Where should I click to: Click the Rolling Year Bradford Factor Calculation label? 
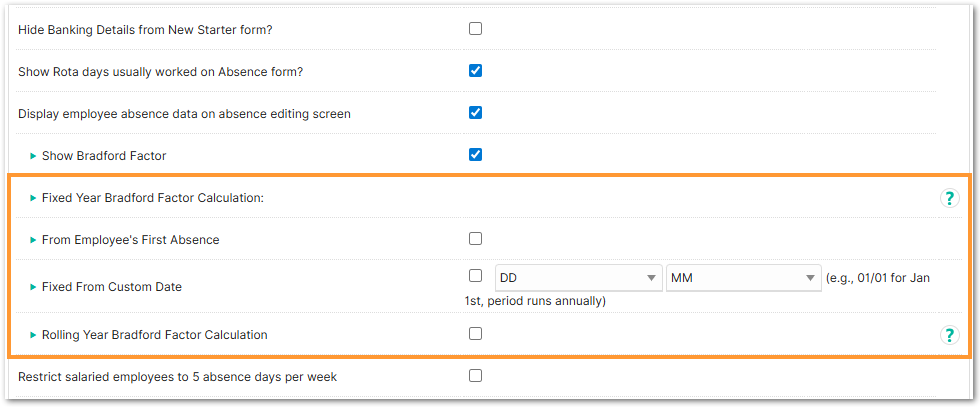point(154,335)
